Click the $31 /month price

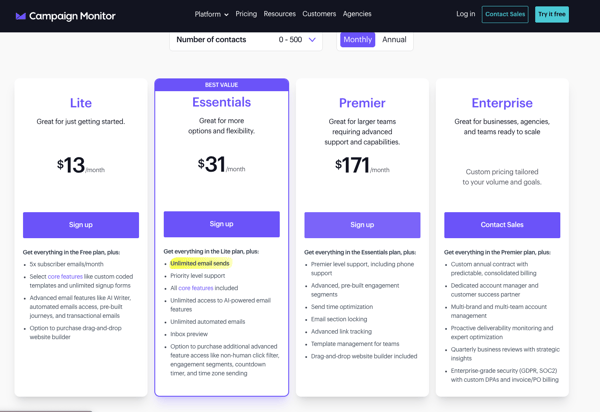222,164
